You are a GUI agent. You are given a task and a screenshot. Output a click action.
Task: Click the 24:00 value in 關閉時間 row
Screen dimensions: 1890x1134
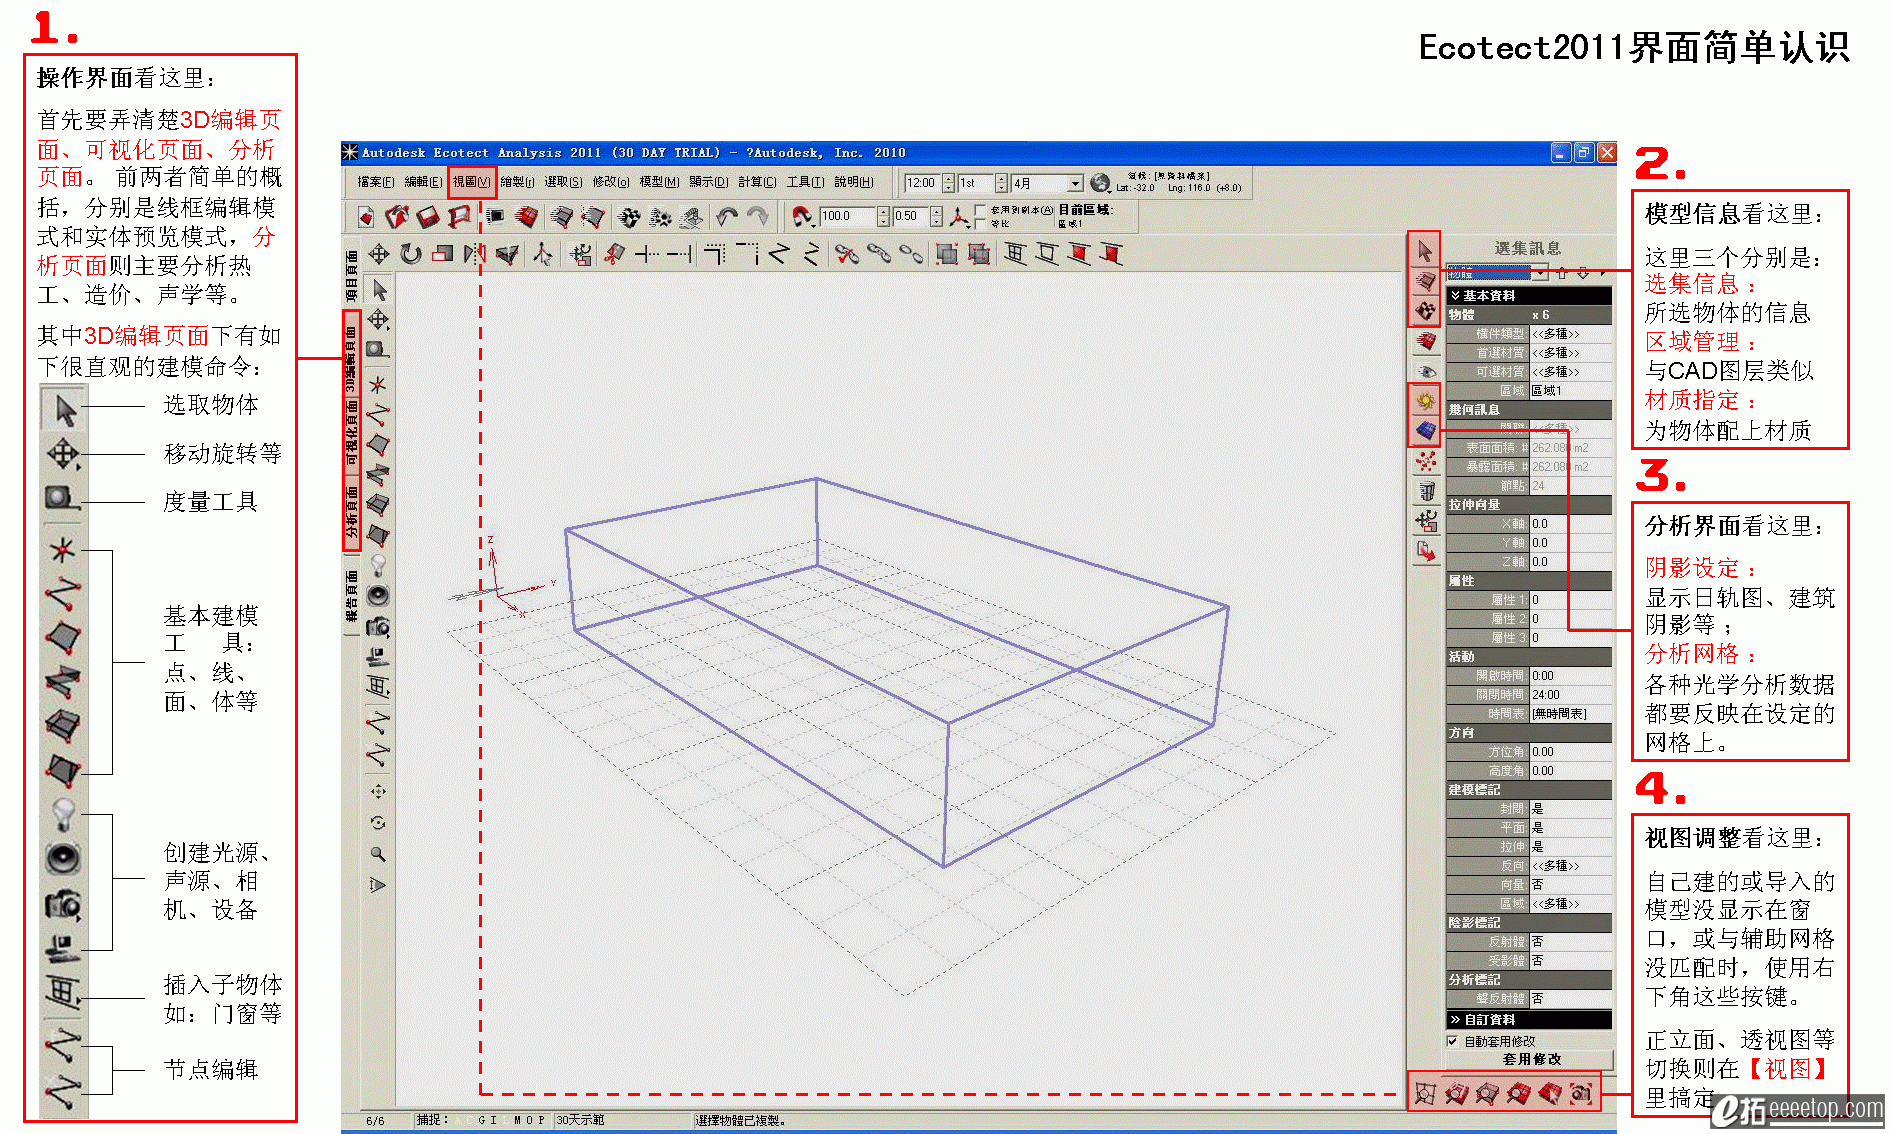pyautogui.click(x=1571, y=695)
